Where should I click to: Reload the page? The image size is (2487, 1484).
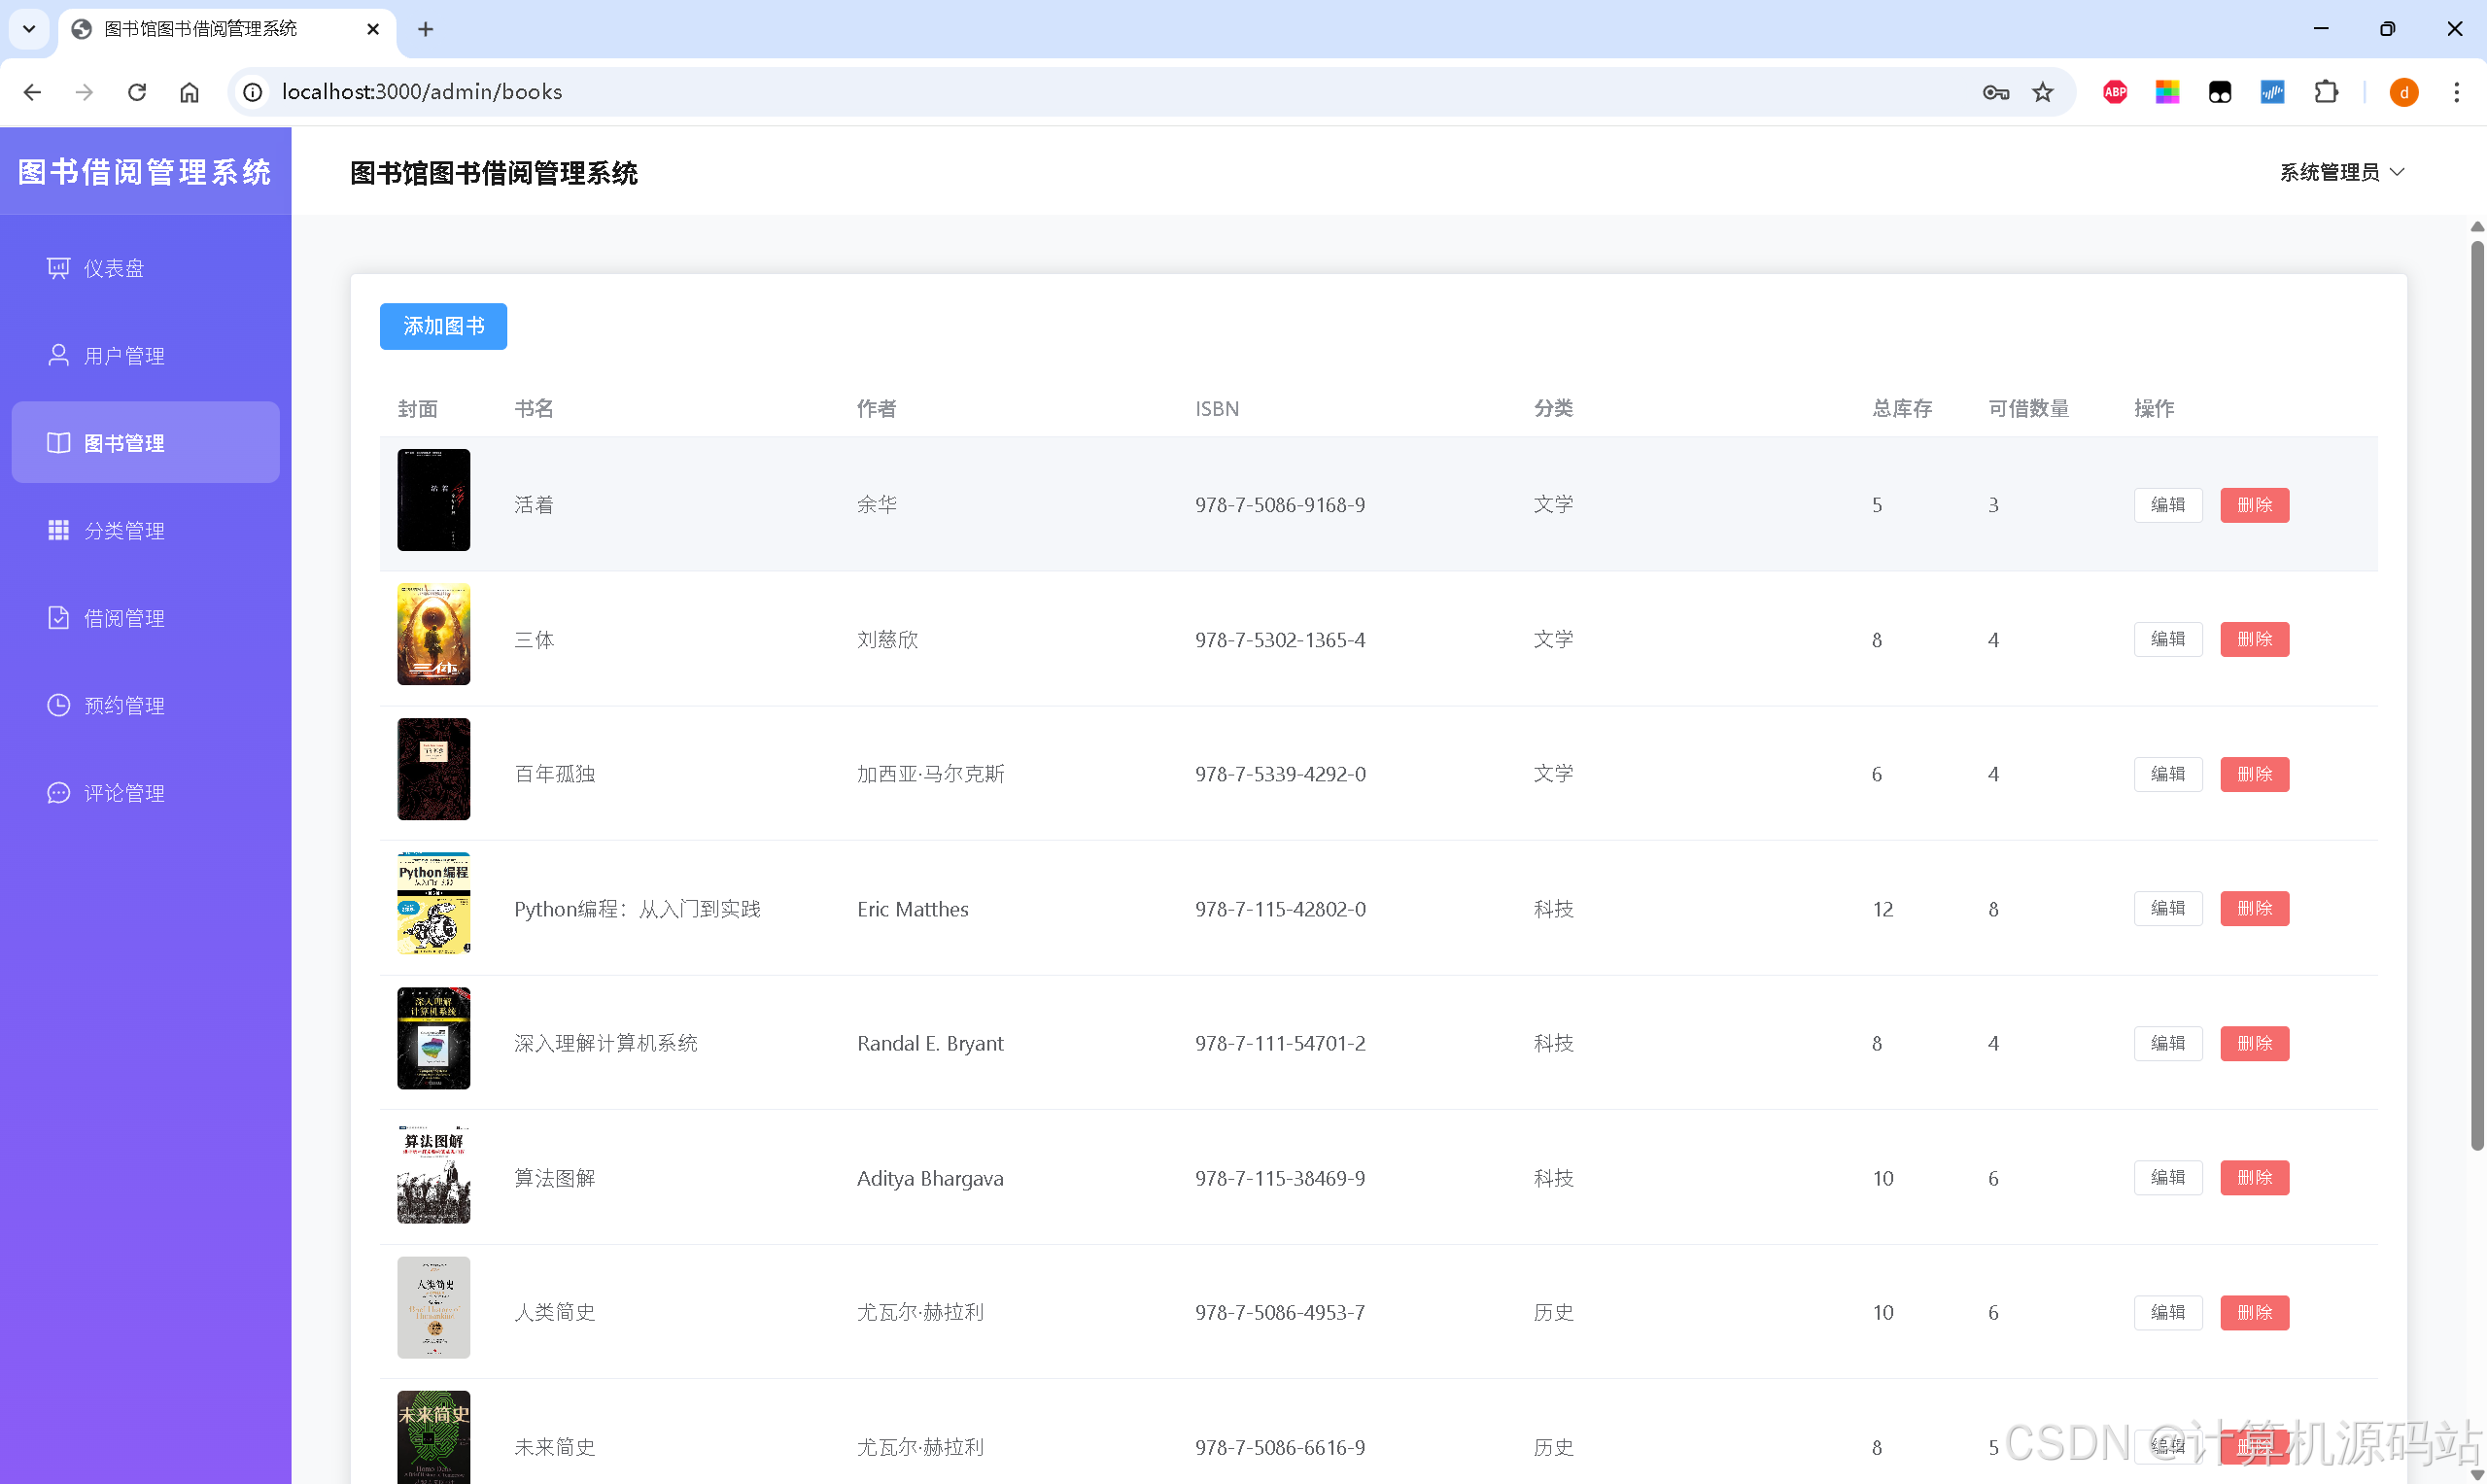coord(137,92)
